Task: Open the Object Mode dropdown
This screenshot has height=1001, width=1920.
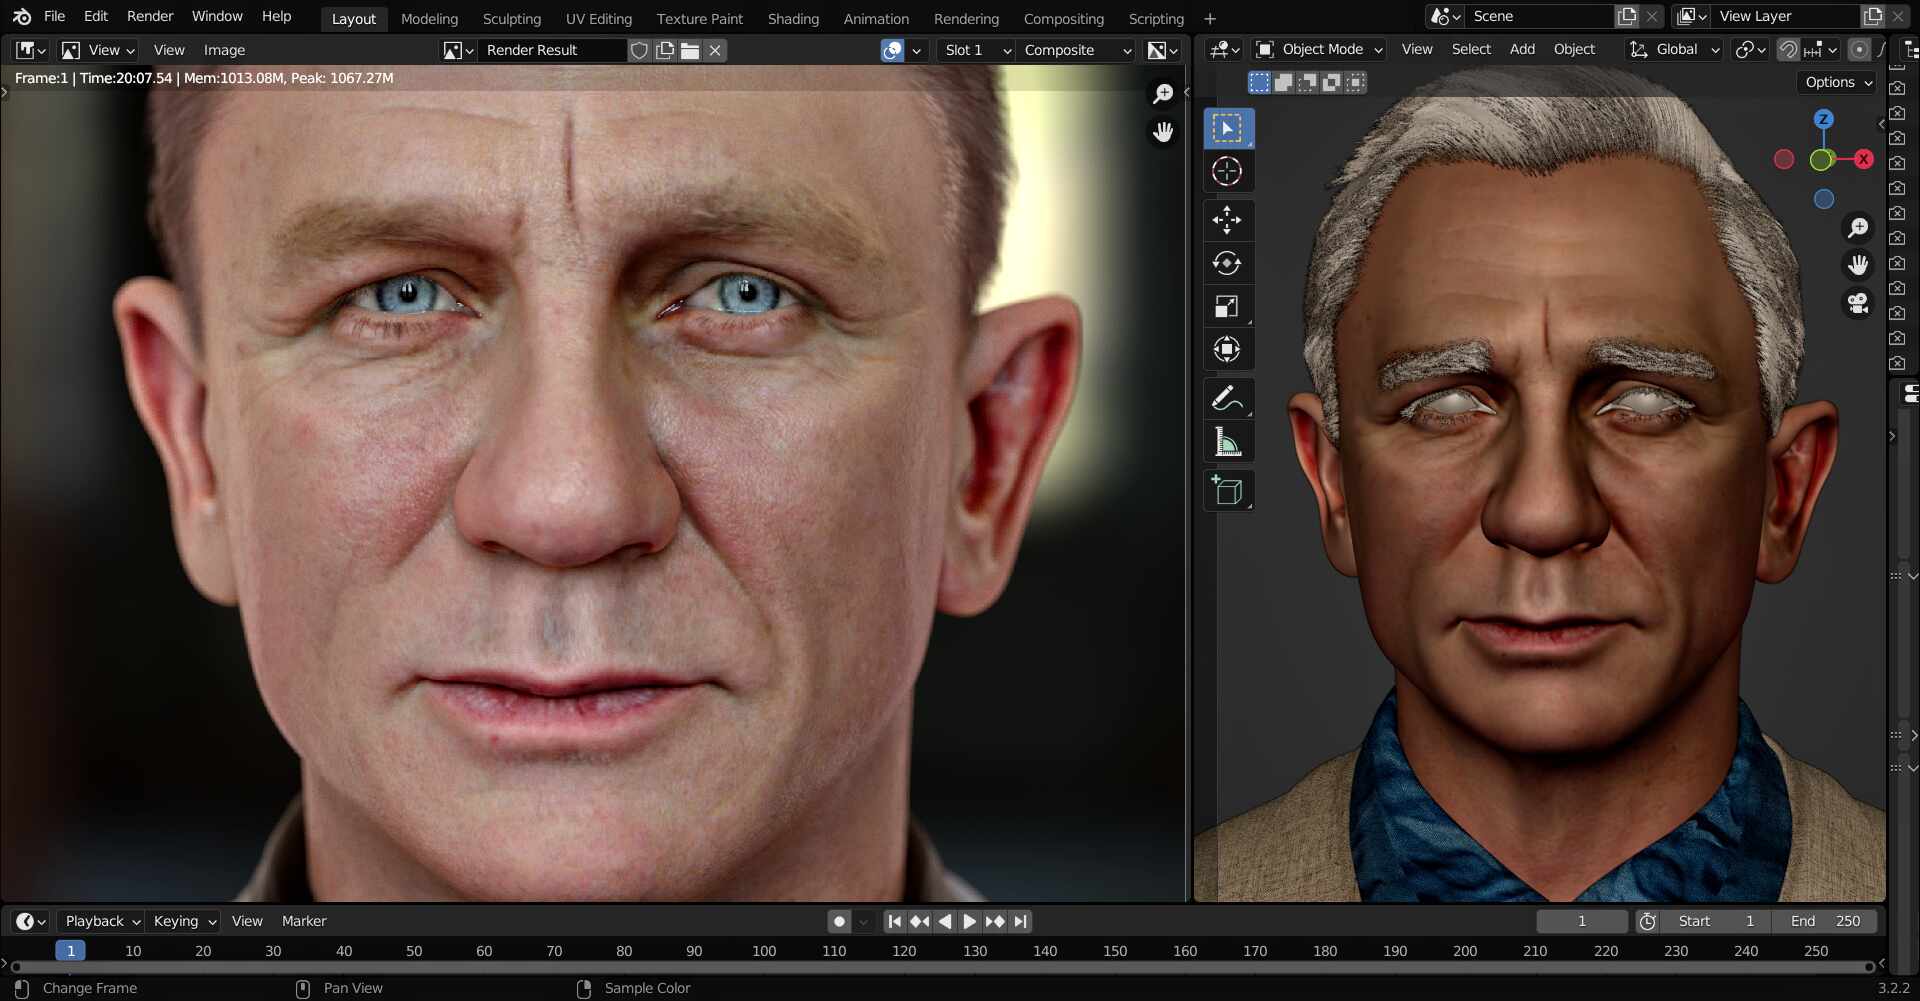Action: click(1319, 49)
